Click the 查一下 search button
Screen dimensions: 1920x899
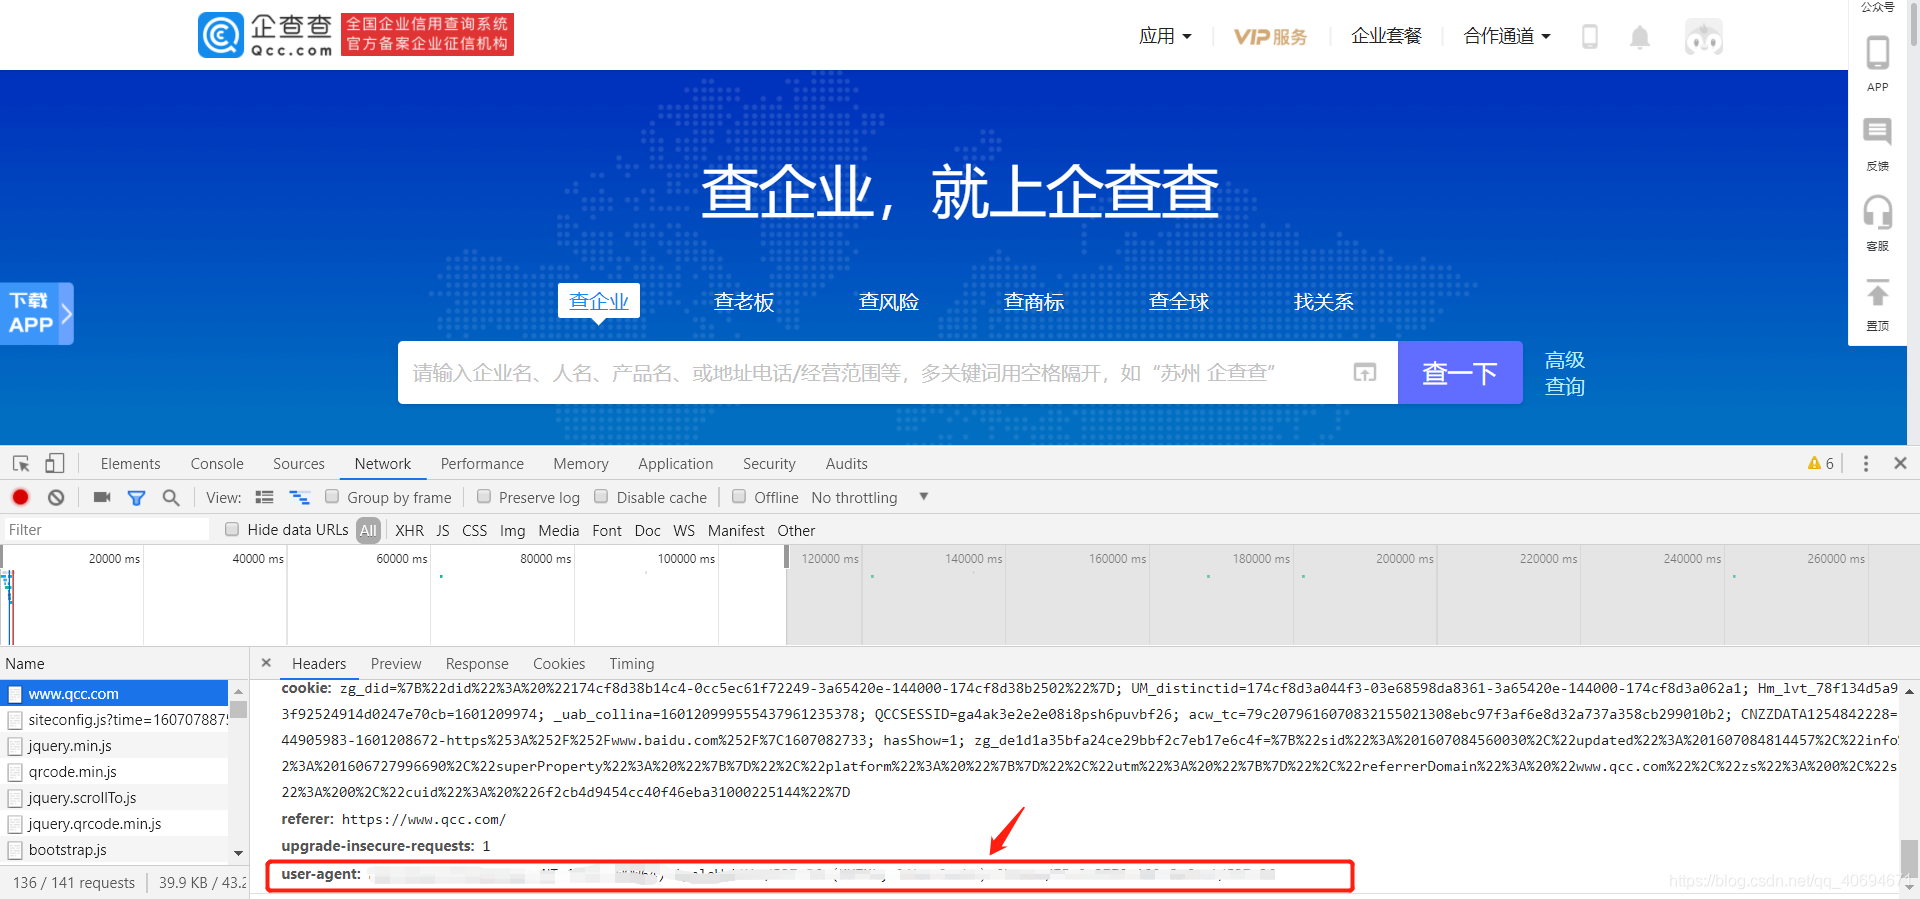point(1460,372)
